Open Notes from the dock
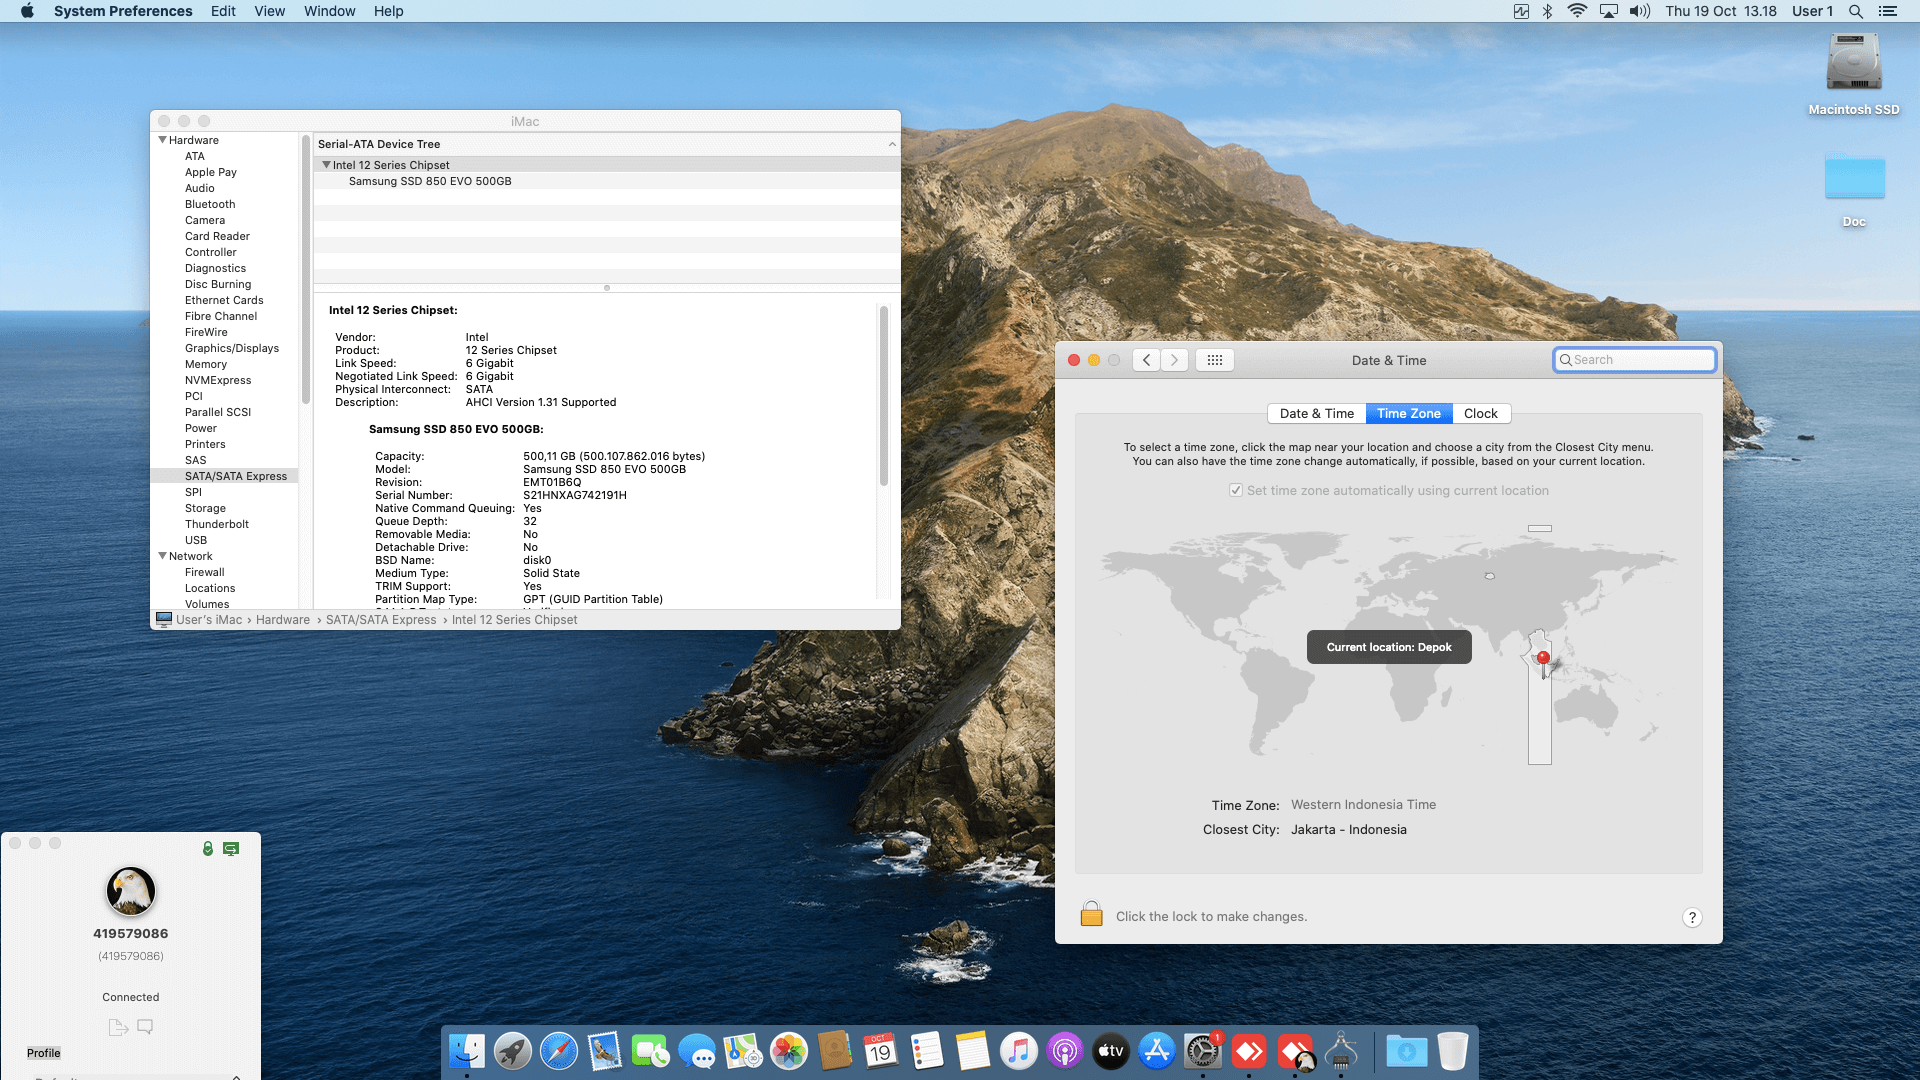The height and width of the screenshot is (1080, 1920). (x=973, y=1051)
